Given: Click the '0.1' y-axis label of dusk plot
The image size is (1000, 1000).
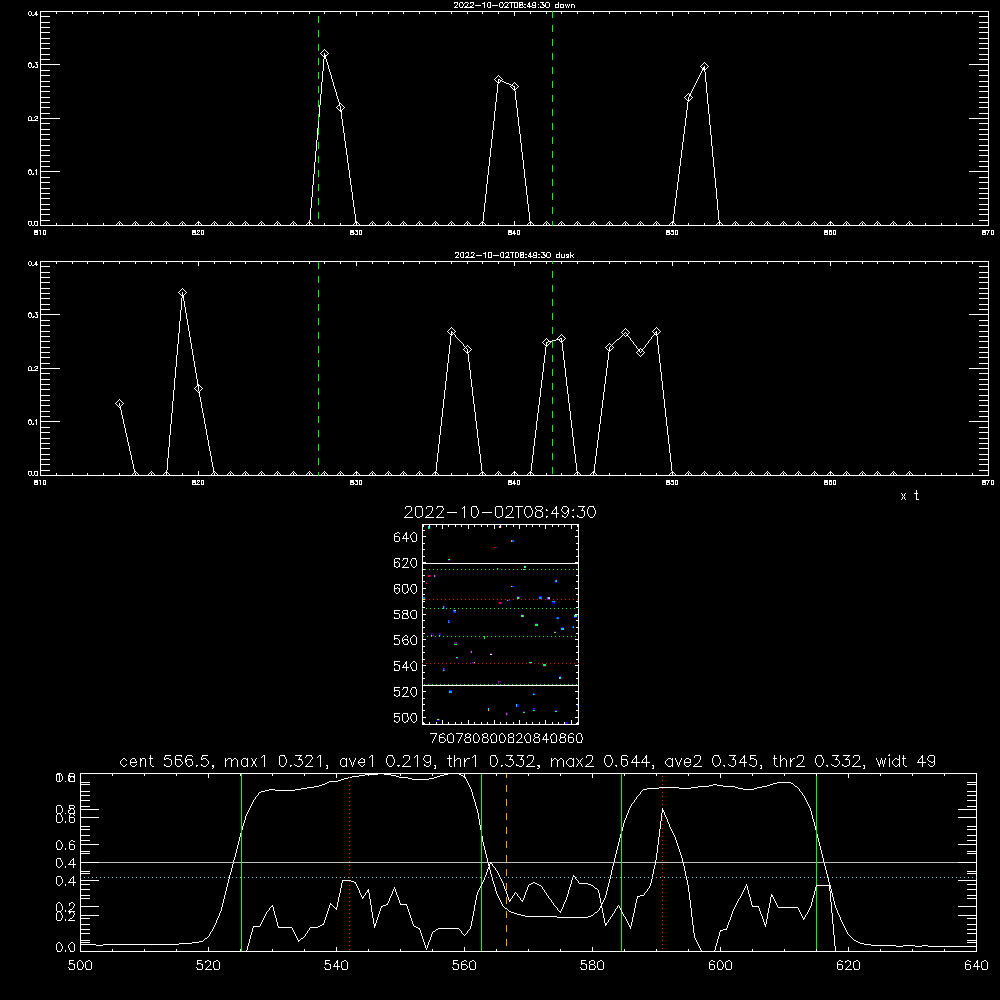Looking at the screenshot, I should (x=33, y=422).
